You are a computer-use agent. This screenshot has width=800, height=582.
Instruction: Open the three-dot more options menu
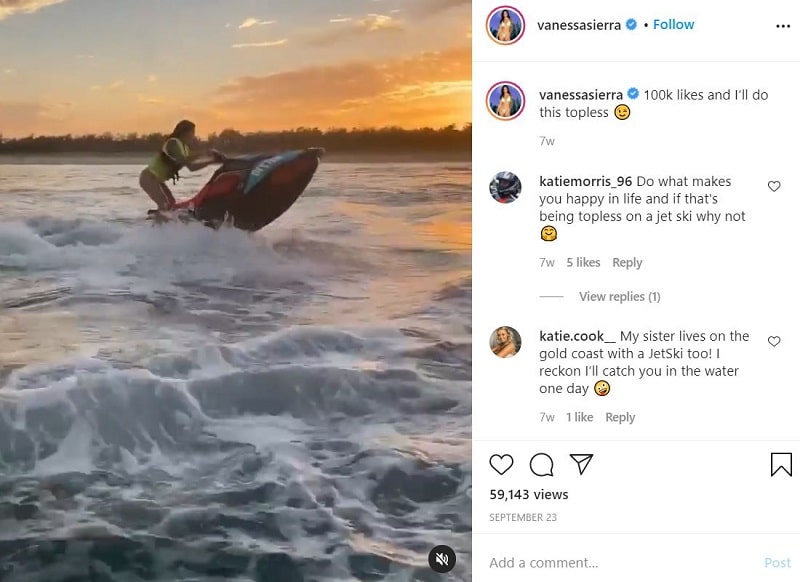click(783, 26)
